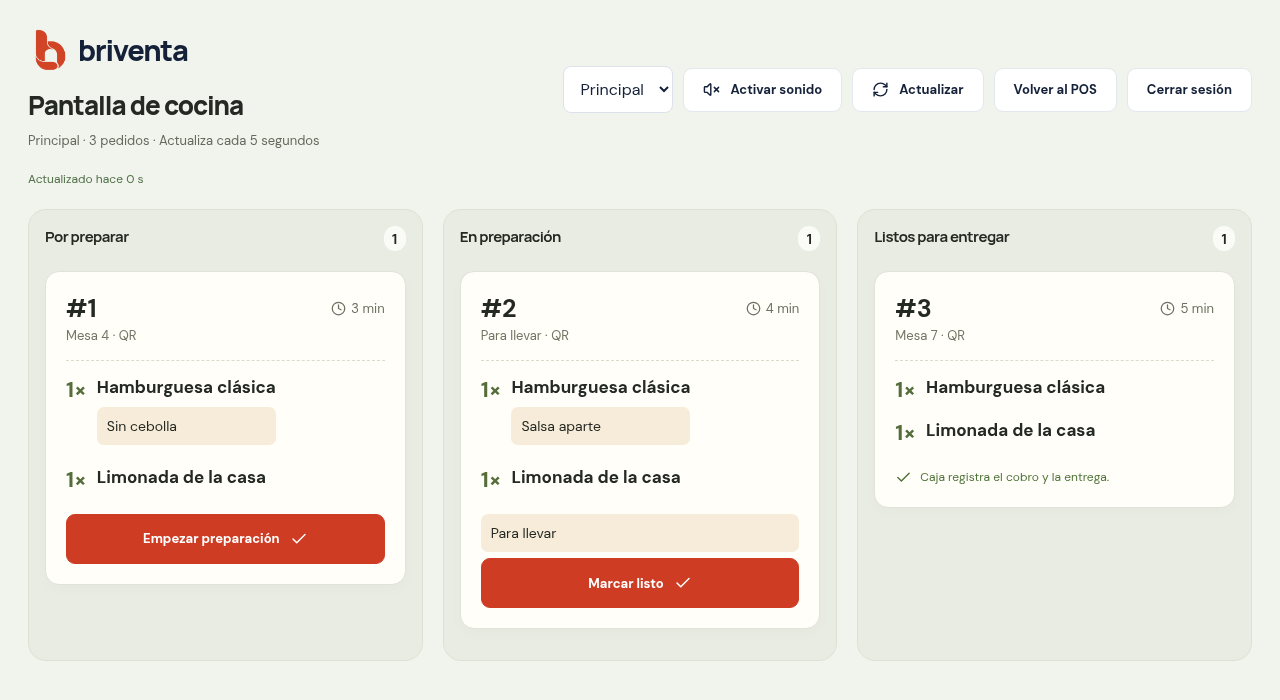1280x700 pixels.
Task: Click order number #3
Action: [x=913, y=308]
